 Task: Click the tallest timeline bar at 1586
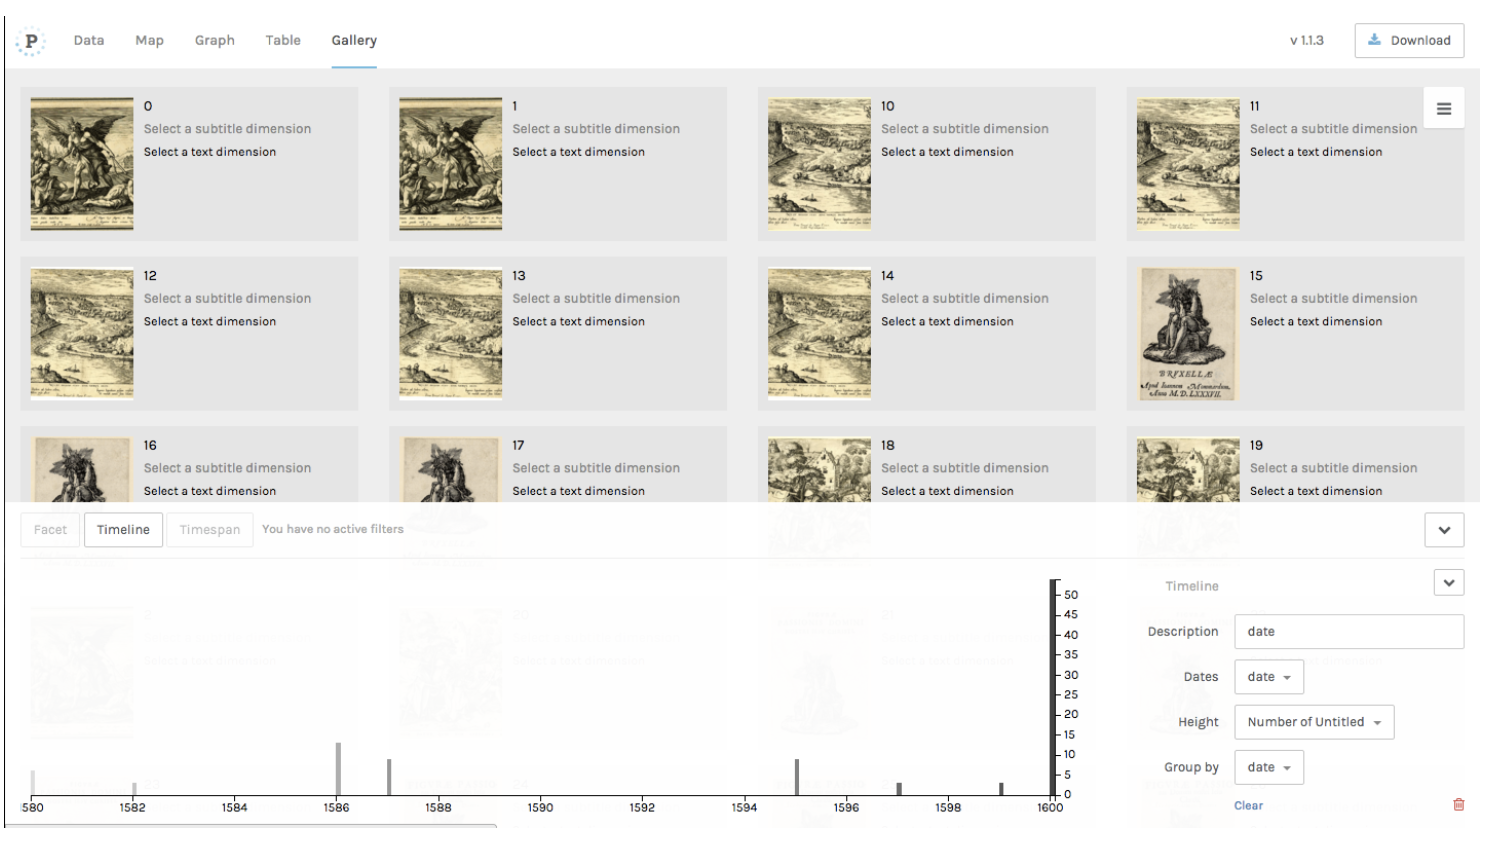point(338,769)
